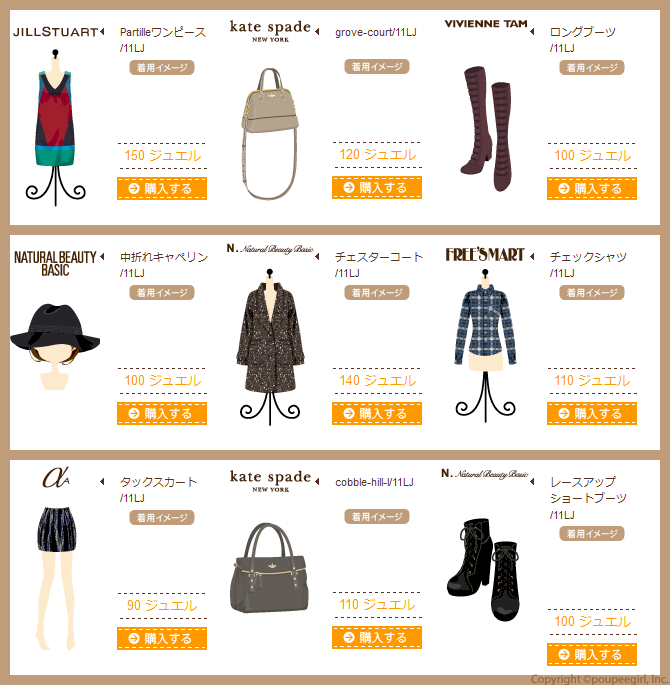Select the plaid check shirt image
The height and width of the screenshot is (685, 670).
tap(485, 345)
